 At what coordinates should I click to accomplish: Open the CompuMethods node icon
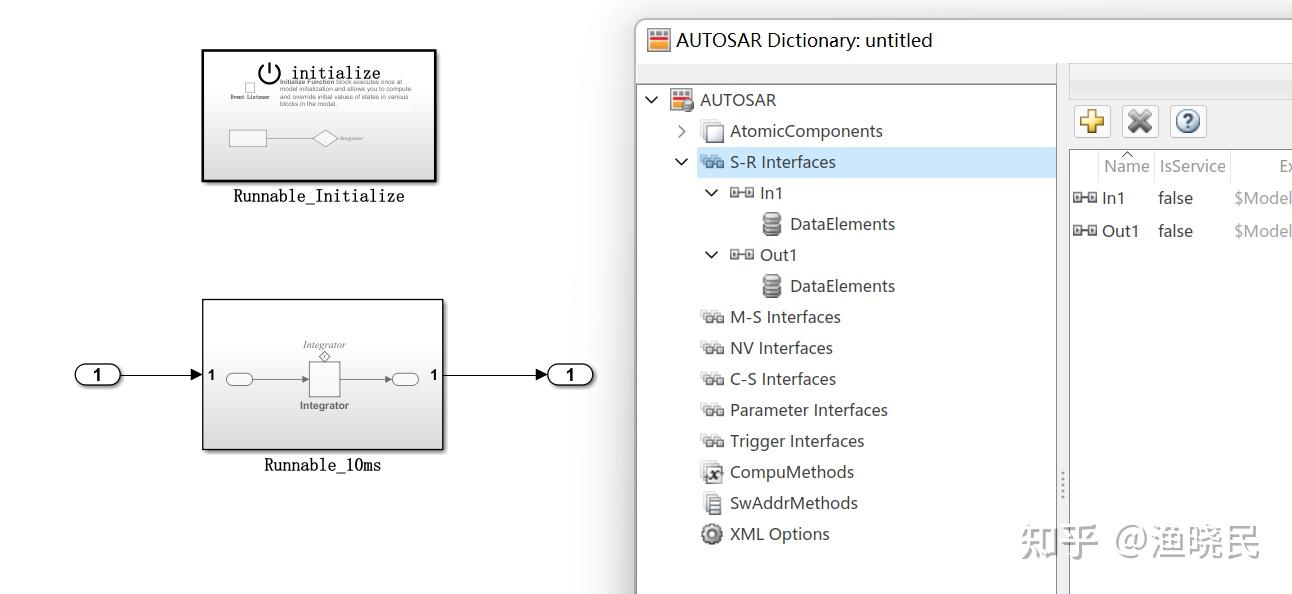pos(711,472)
